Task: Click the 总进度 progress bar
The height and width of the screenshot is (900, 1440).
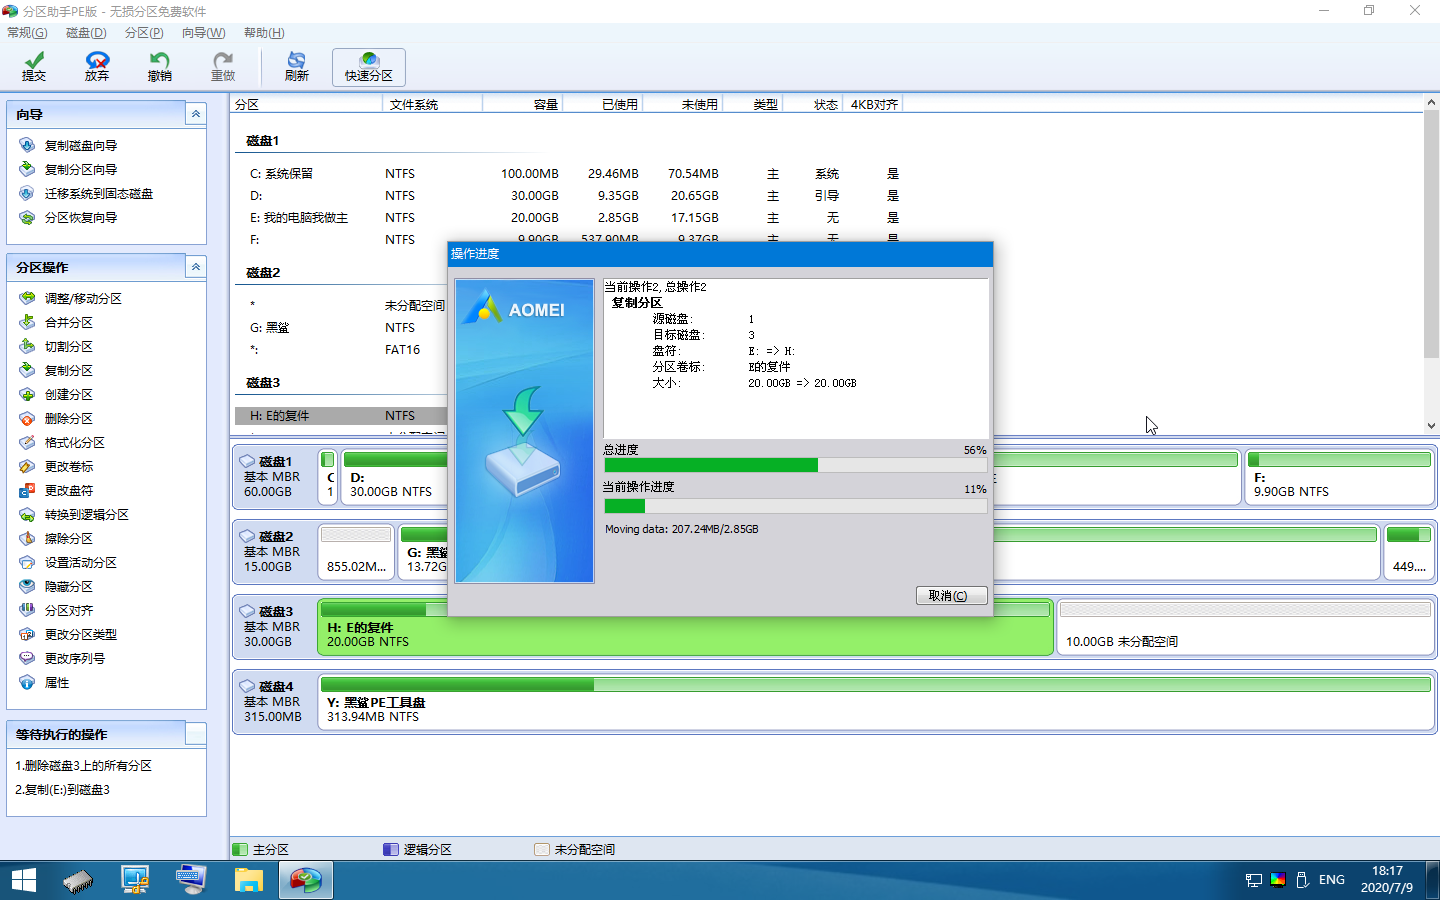Action: coord(796,465)
